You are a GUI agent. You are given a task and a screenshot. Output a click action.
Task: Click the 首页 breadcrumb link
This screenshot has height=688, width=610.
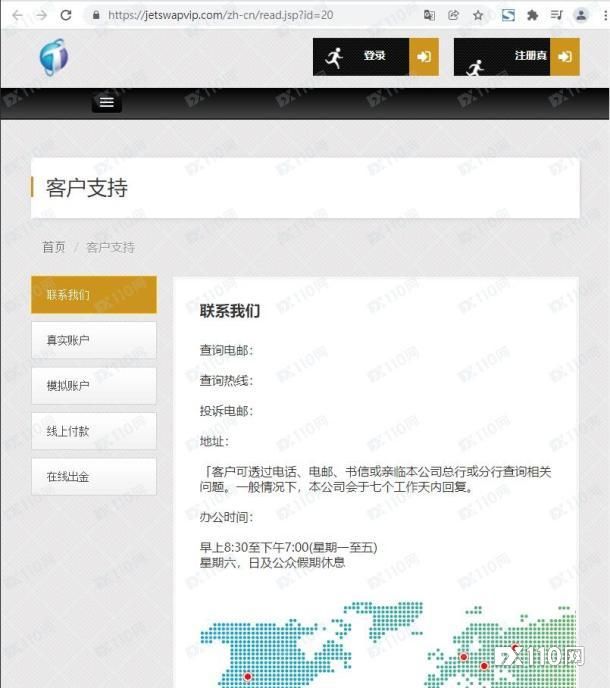point(54,247)
